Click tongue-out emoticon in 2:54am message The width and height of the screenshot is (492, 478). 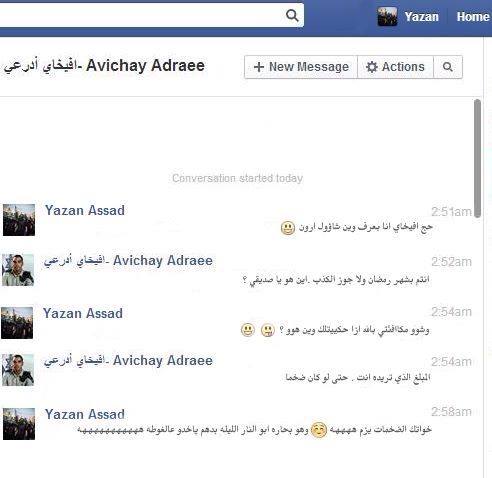[x=268, y=330]
